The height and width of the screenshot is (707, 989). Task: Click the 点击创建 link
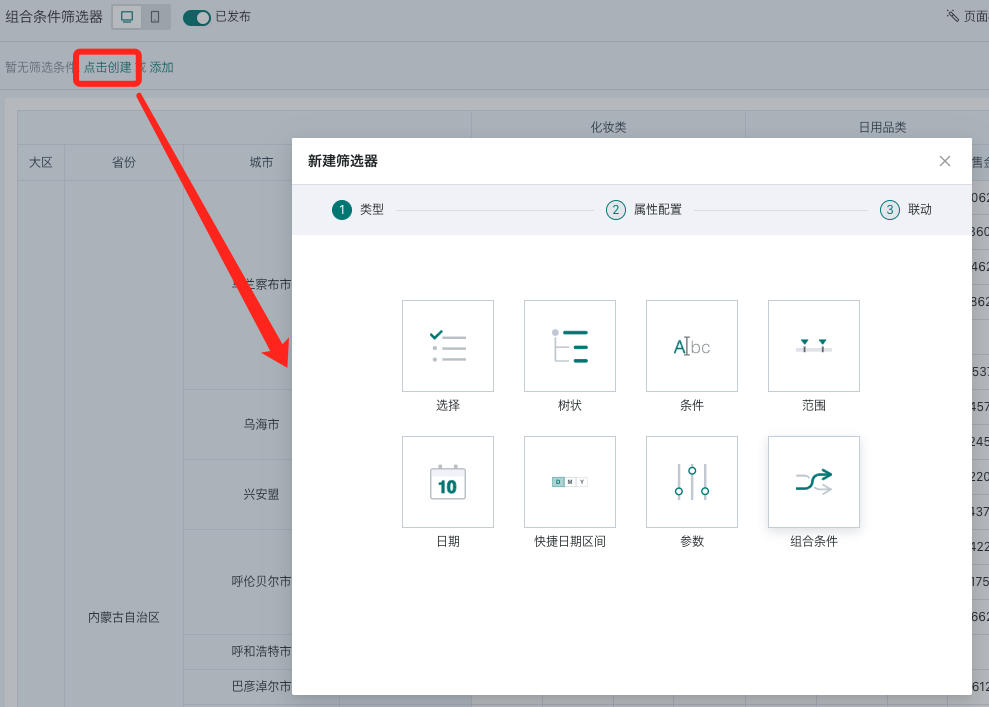point(107,67)
